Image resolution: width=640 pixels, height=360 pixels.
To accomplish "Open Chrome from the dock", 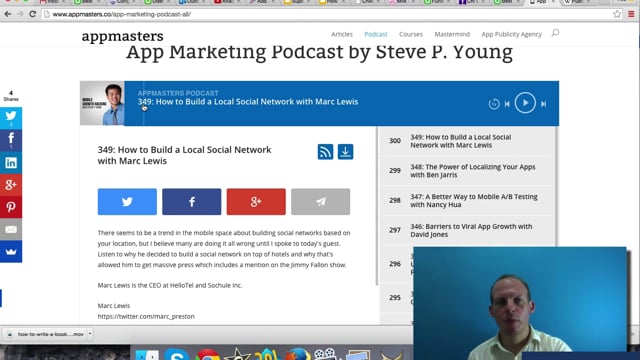I will click(x=208, y=354).
